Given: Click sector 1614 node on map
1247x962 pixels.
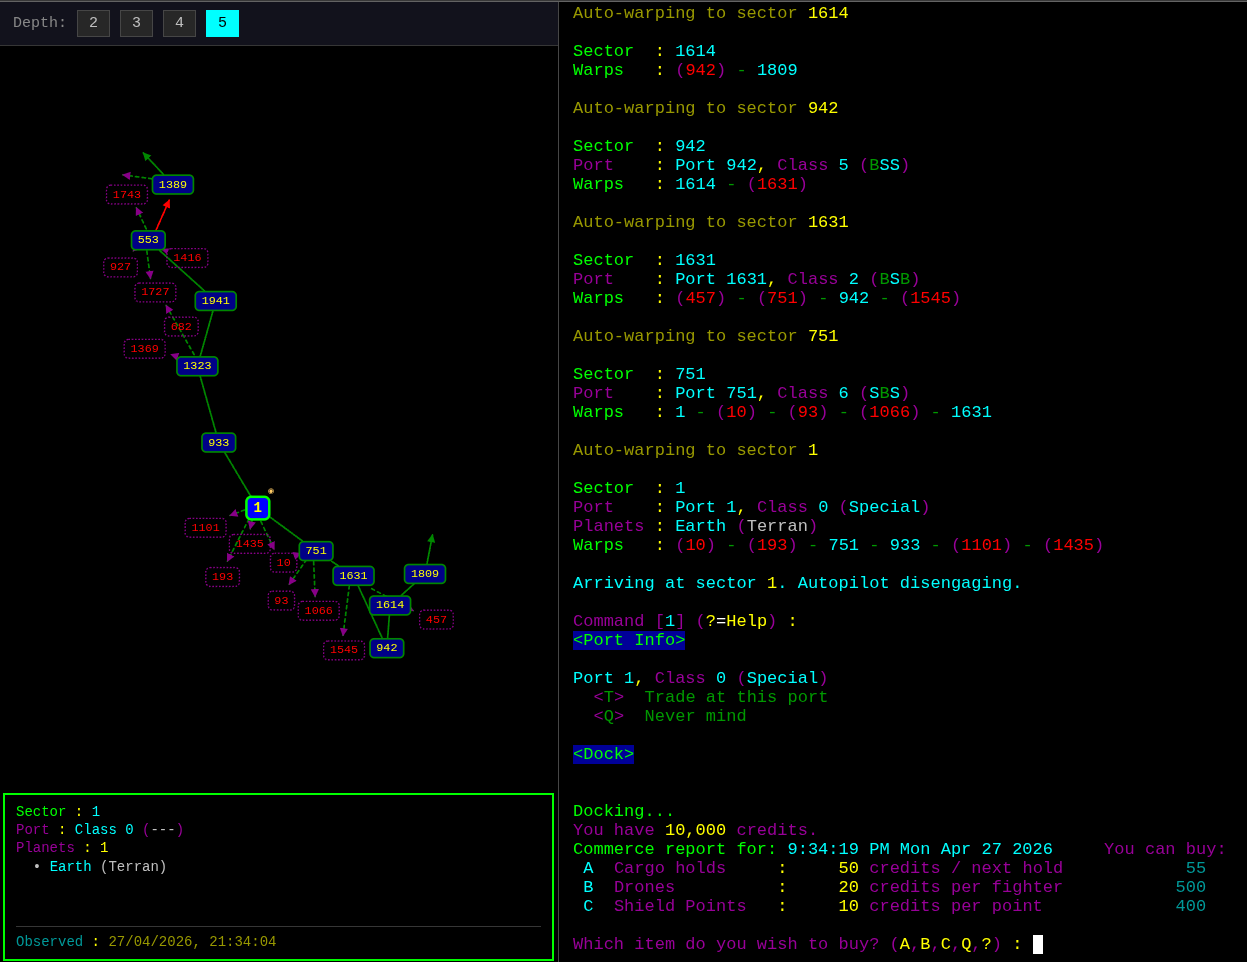Looking at the screenshot, I should [390, 605].
